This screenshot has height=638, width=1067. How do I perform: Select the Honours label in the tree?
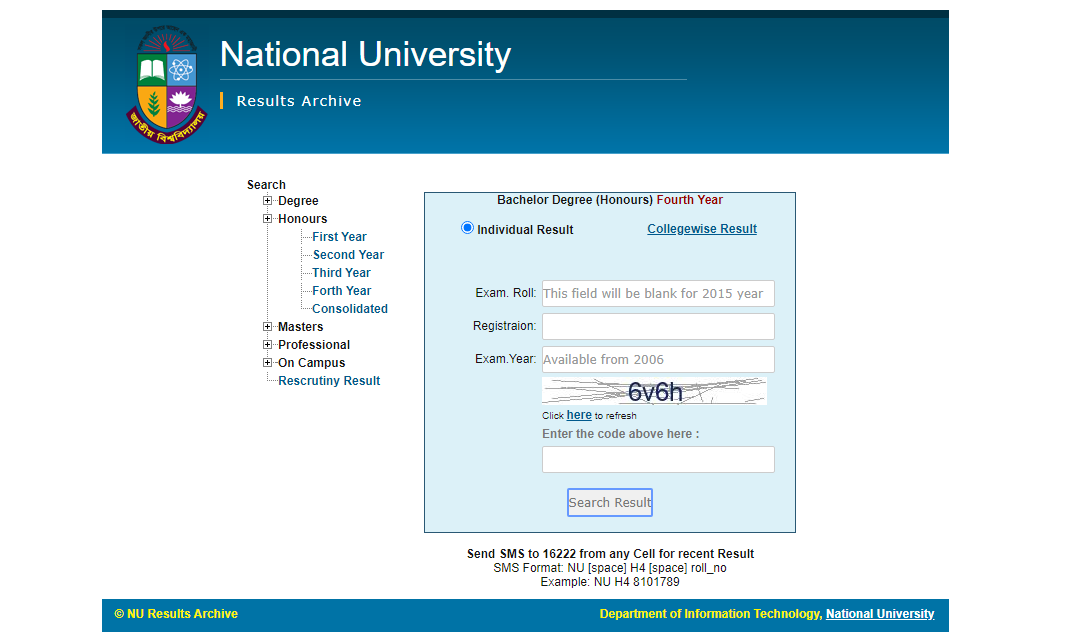pyautogui.click(x=302, y=219)
